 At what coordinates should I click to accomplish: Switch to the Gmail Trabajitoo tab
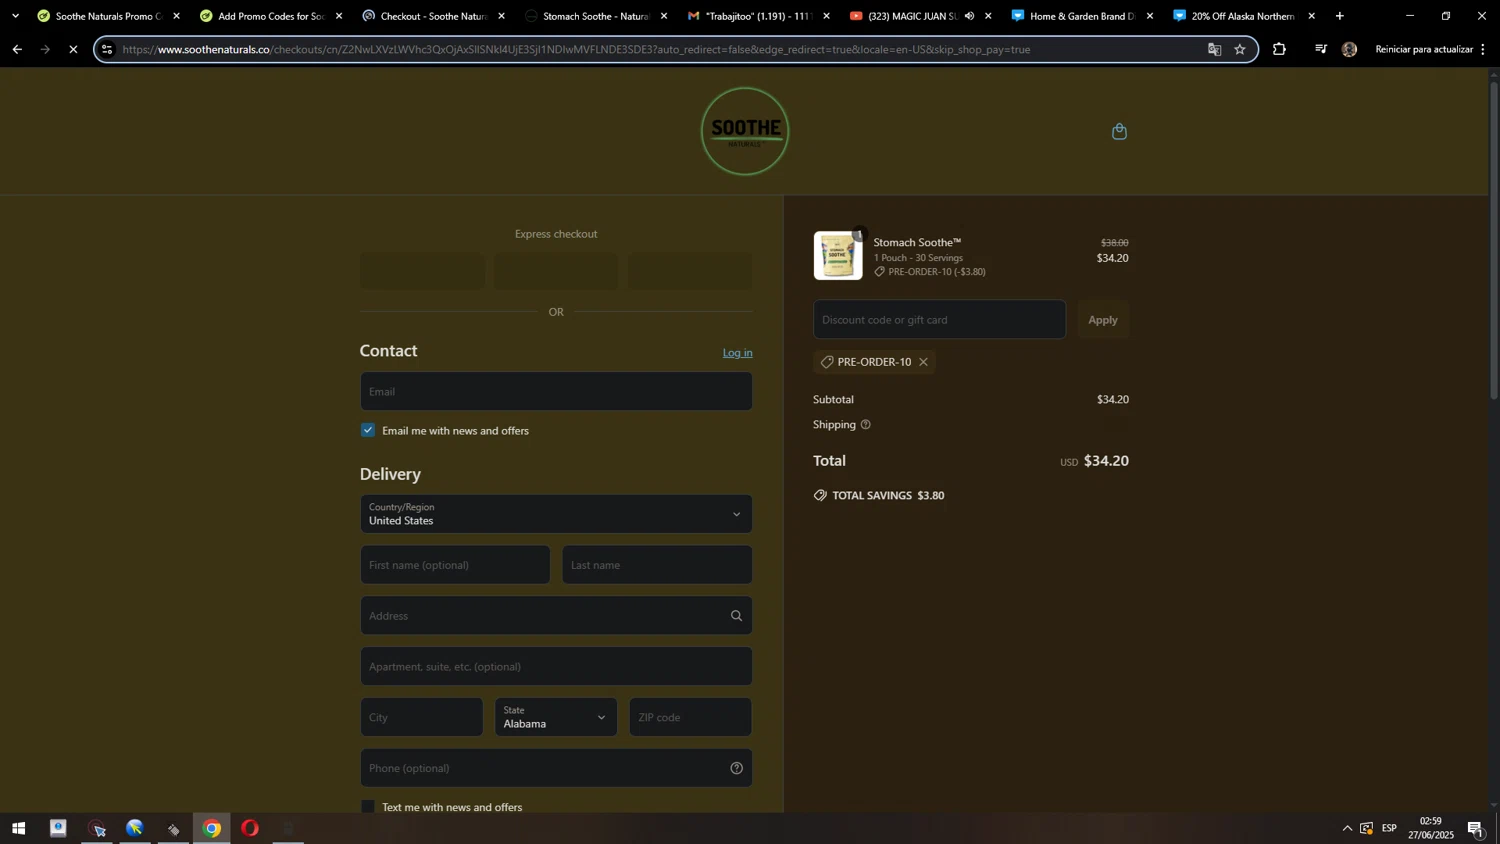pos(758,16)
